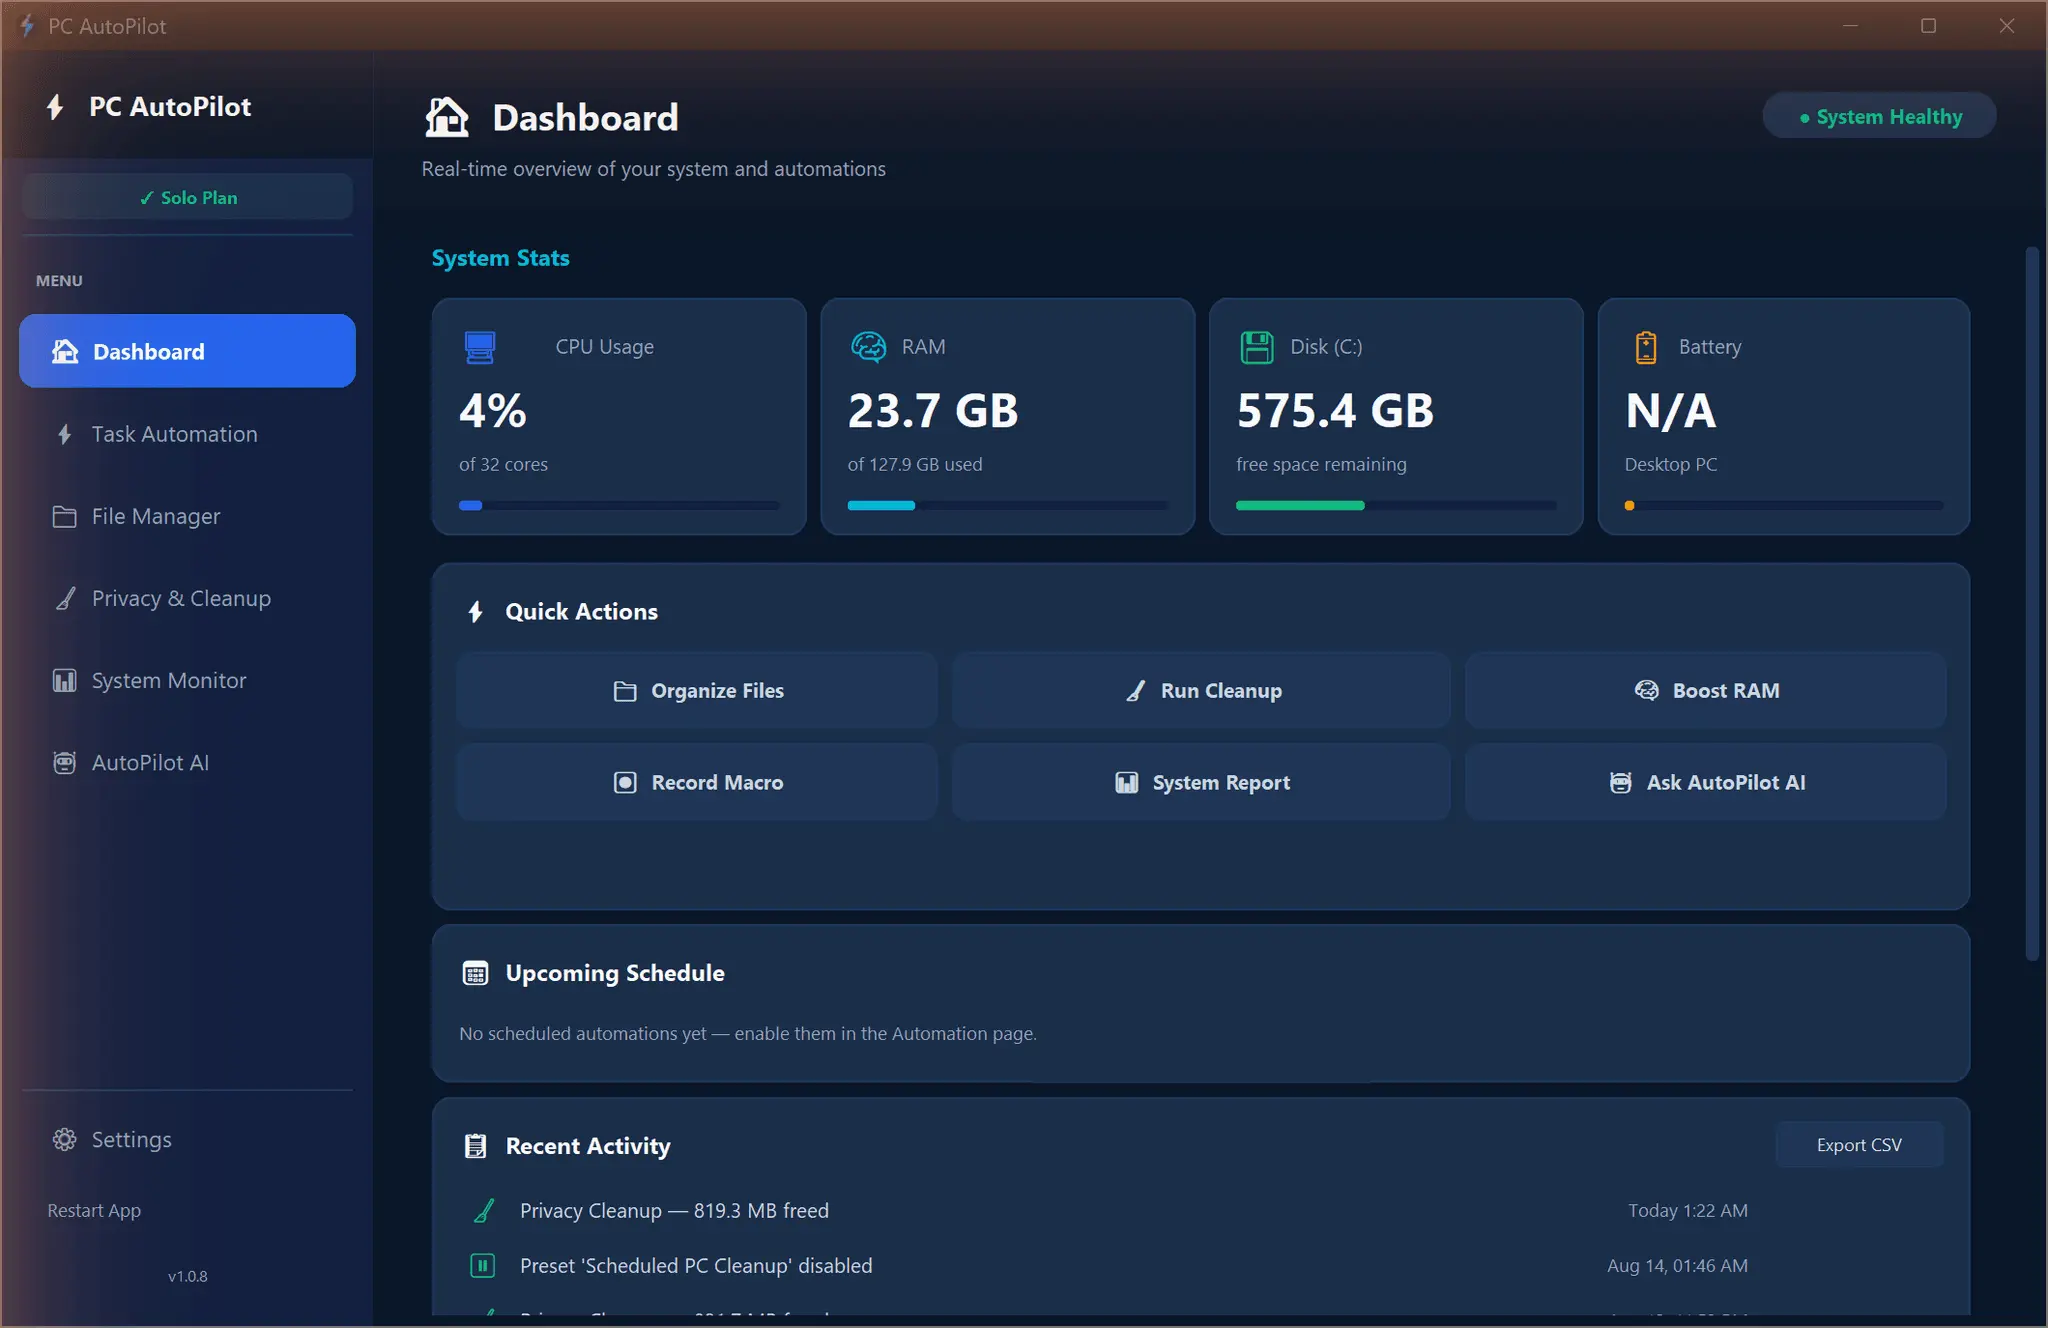
Task: Click the System Stats heading
Action: pos(500,258)
